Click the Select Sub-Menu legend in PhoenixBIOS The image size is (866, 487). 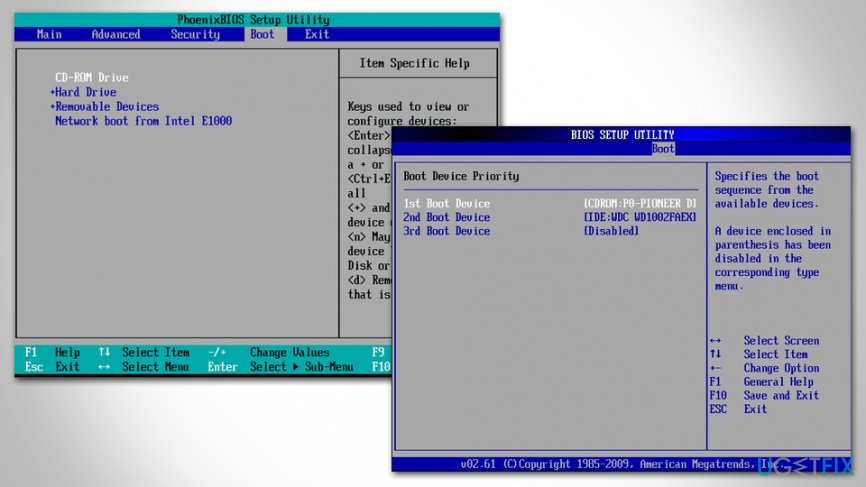pos(302,367)
